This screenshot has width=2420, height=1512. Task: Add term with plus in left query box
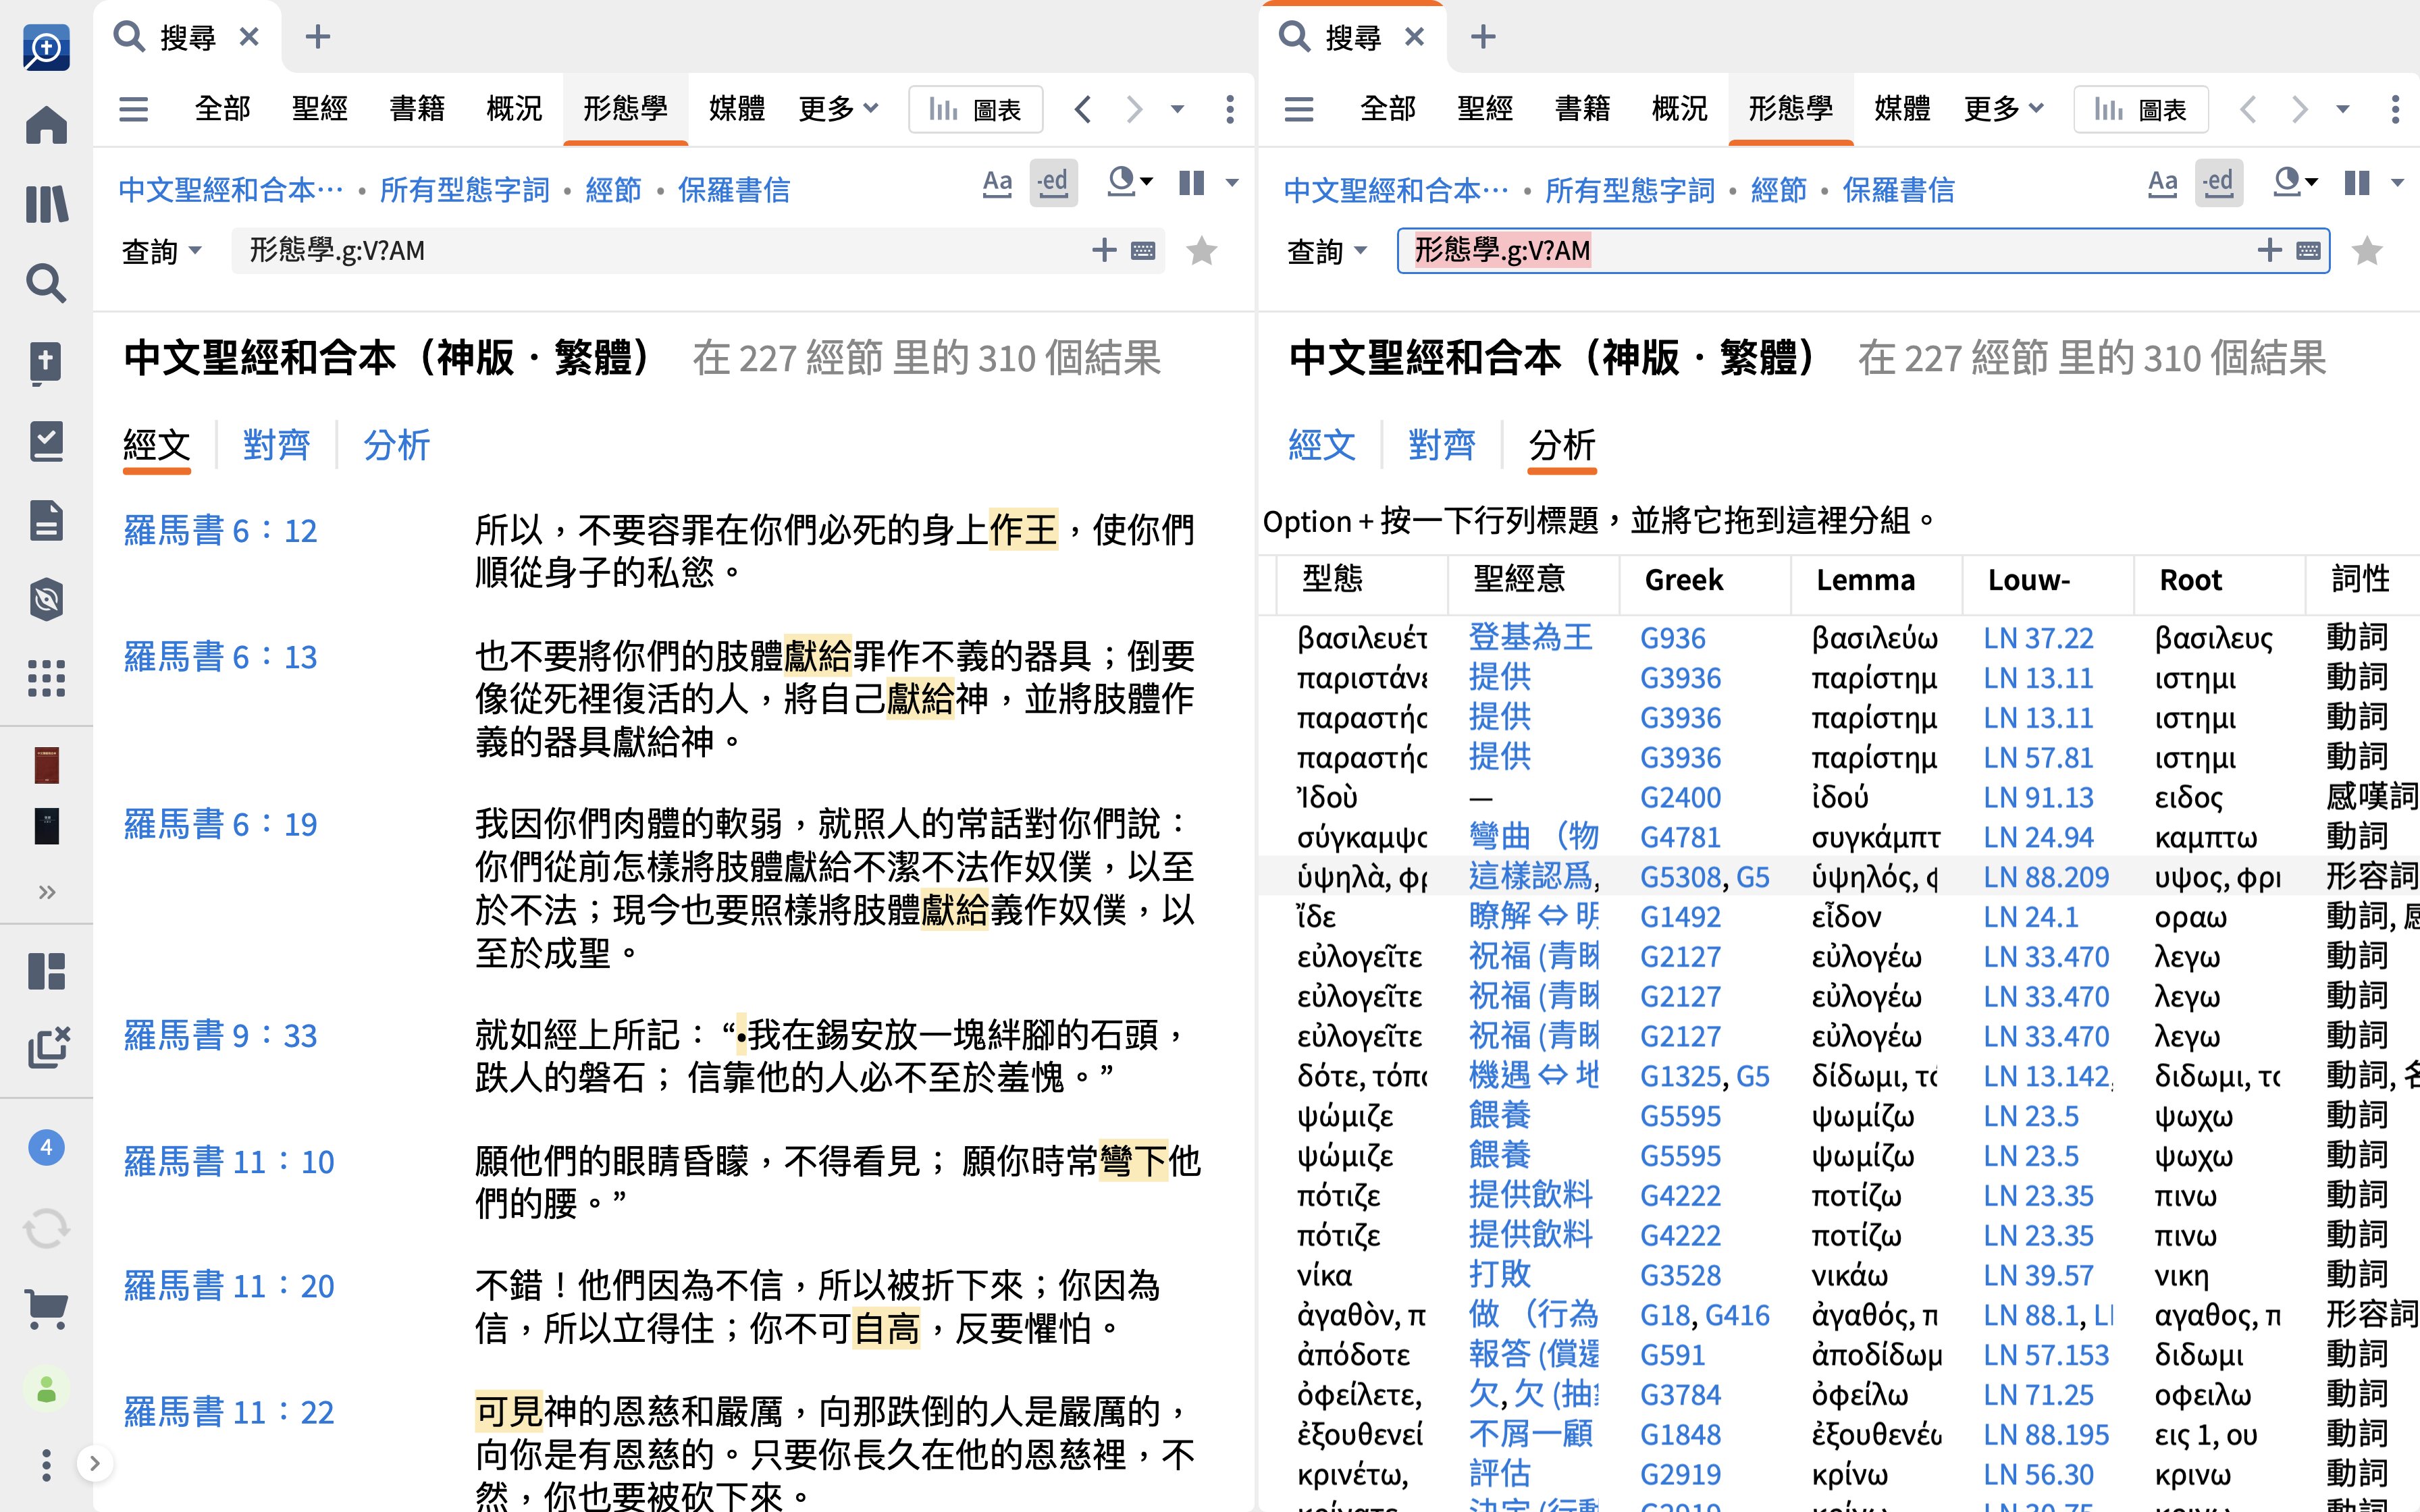[x=1104, y=250]
